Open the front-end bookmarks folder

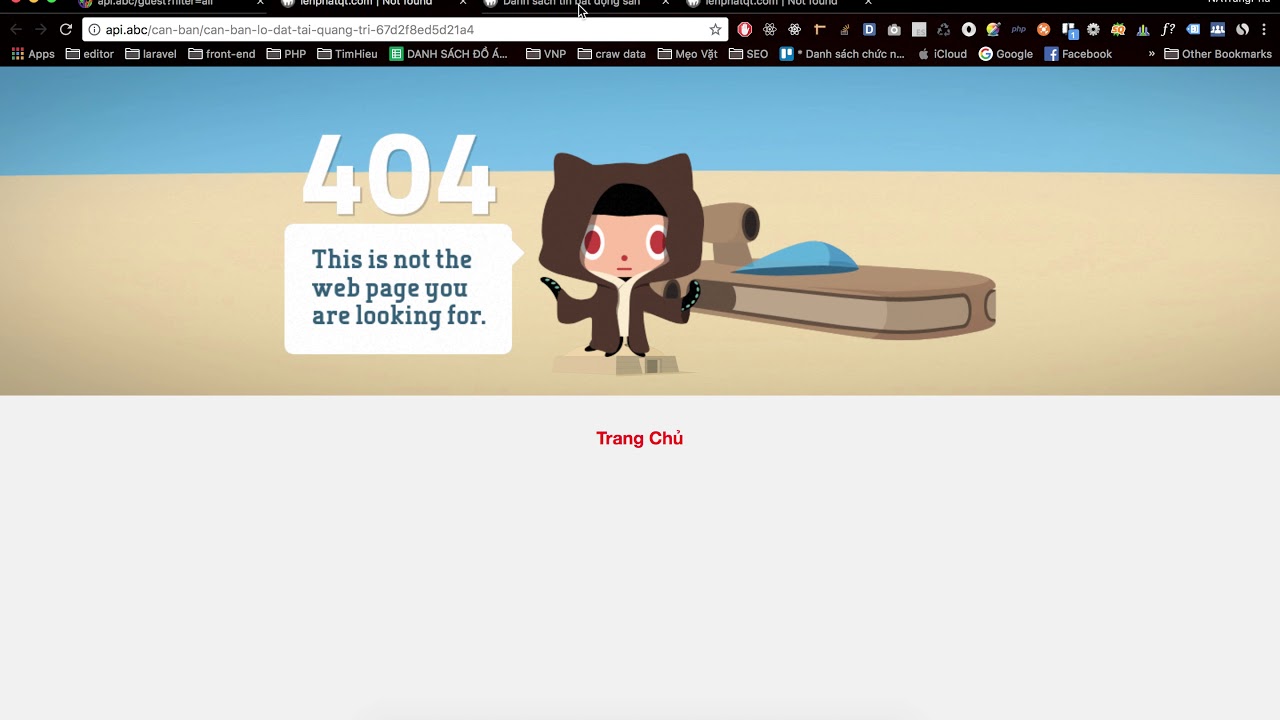tap(222, 54)
